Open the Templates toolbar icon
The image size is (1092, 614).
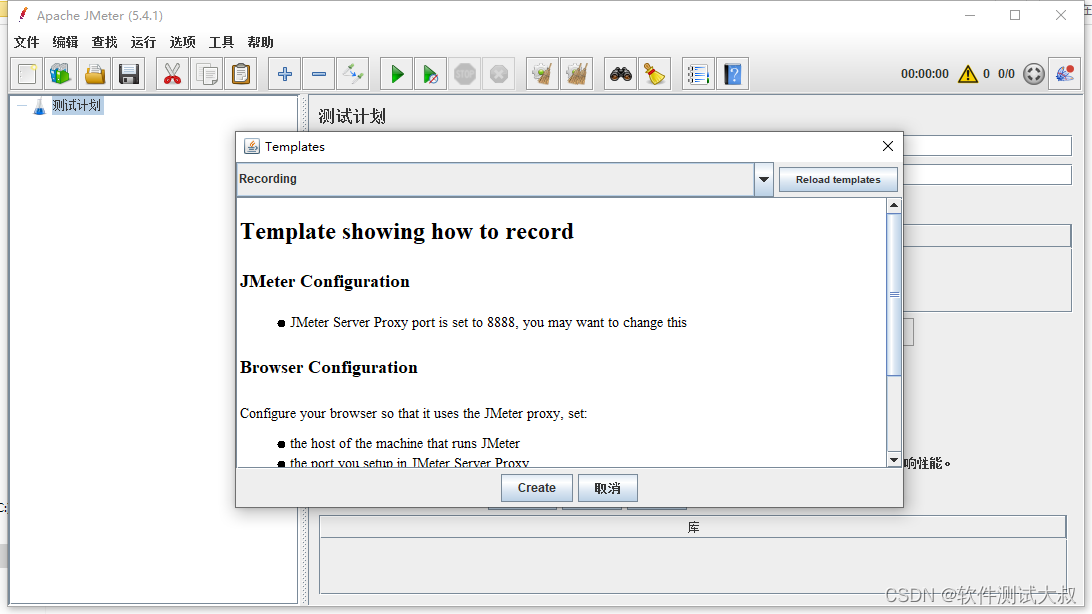coord(61,74)
